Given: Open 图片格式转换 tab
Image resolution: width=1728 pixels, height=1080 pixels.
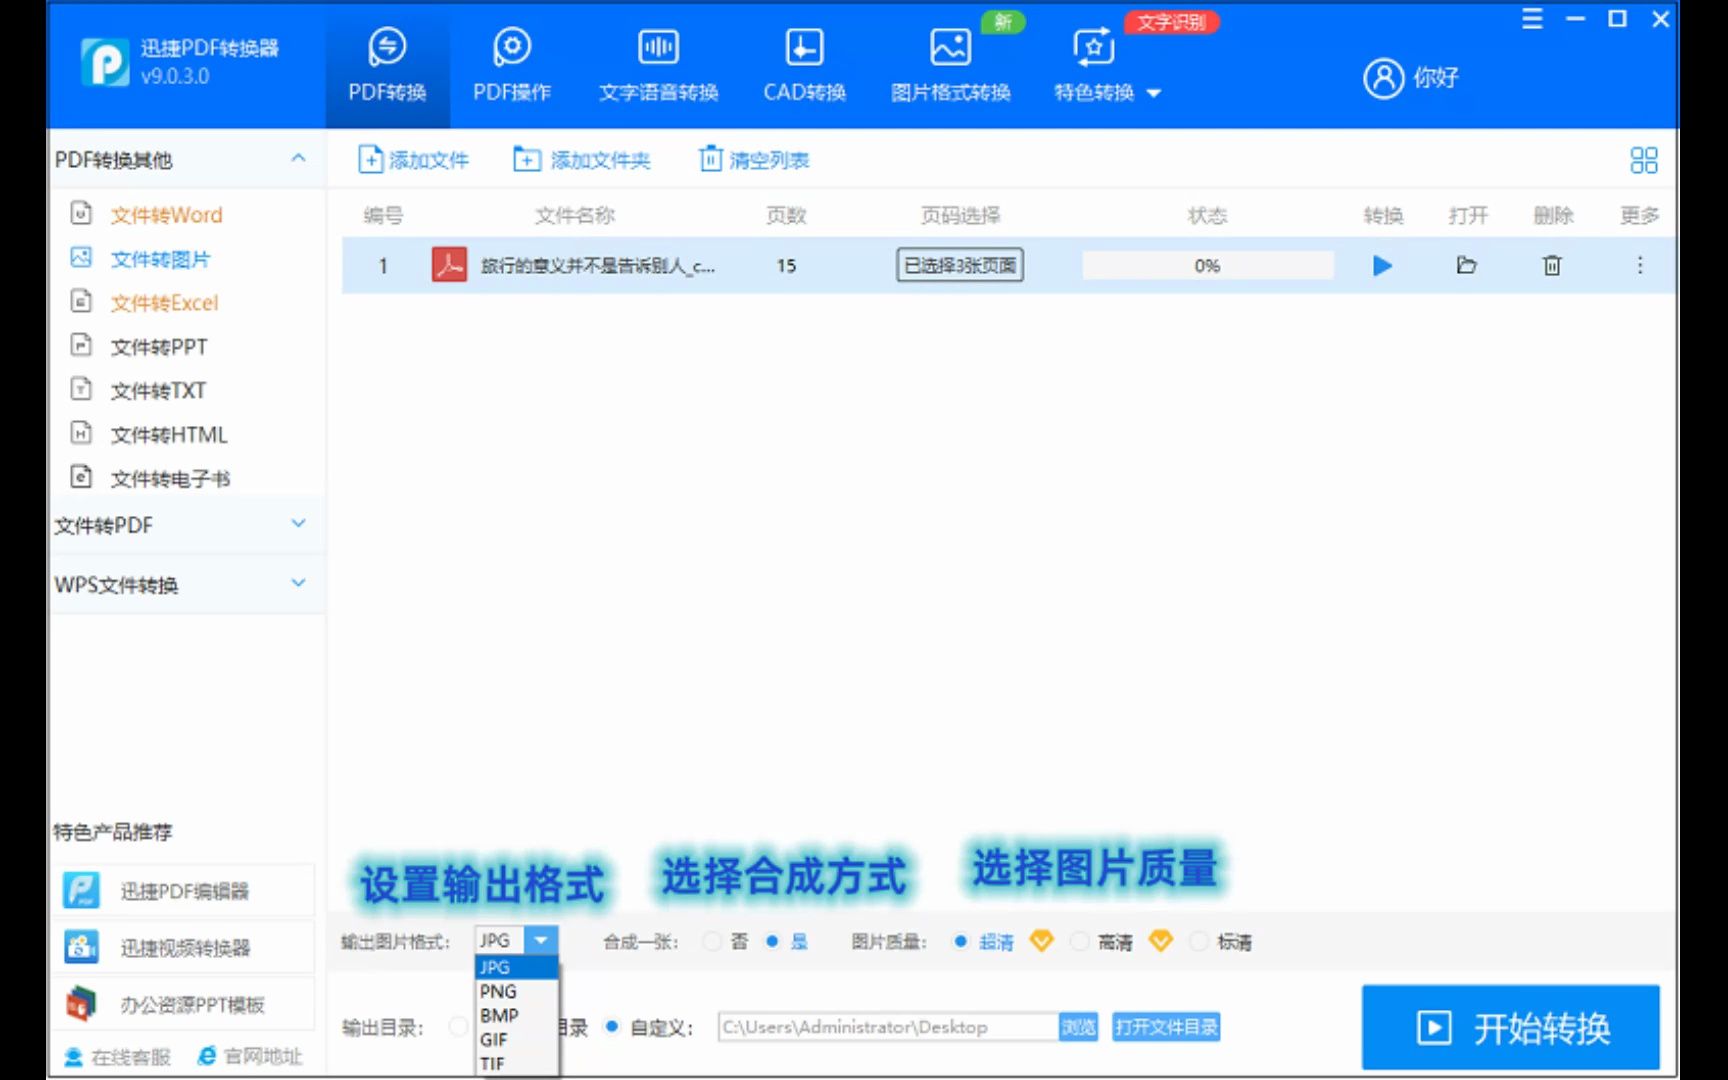Looking at the screenshot, I should tap(950, 66).
